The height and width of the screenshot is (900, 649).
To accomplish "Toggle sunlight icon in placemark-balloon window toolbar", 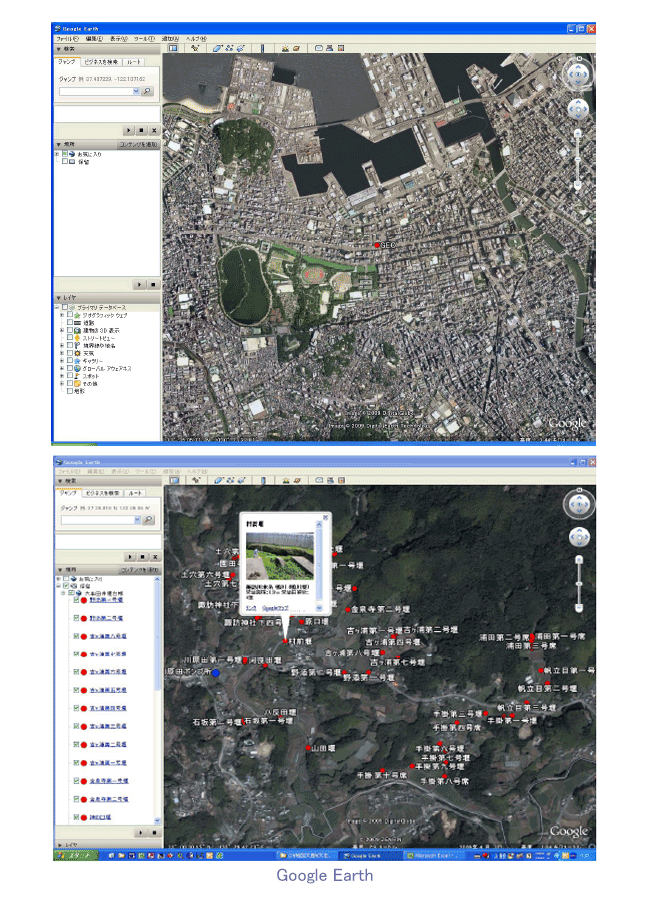I will point(285,480).
